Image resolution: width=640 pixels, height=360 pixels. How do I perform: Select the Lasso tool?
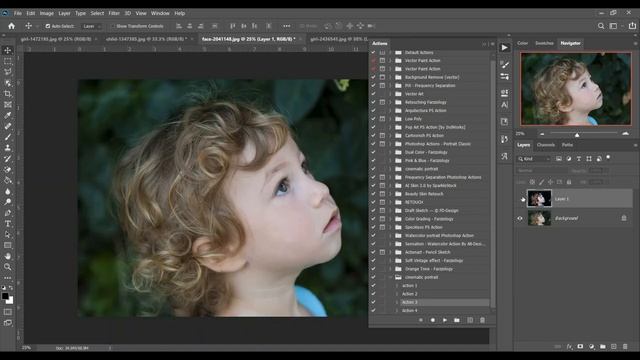8,72
